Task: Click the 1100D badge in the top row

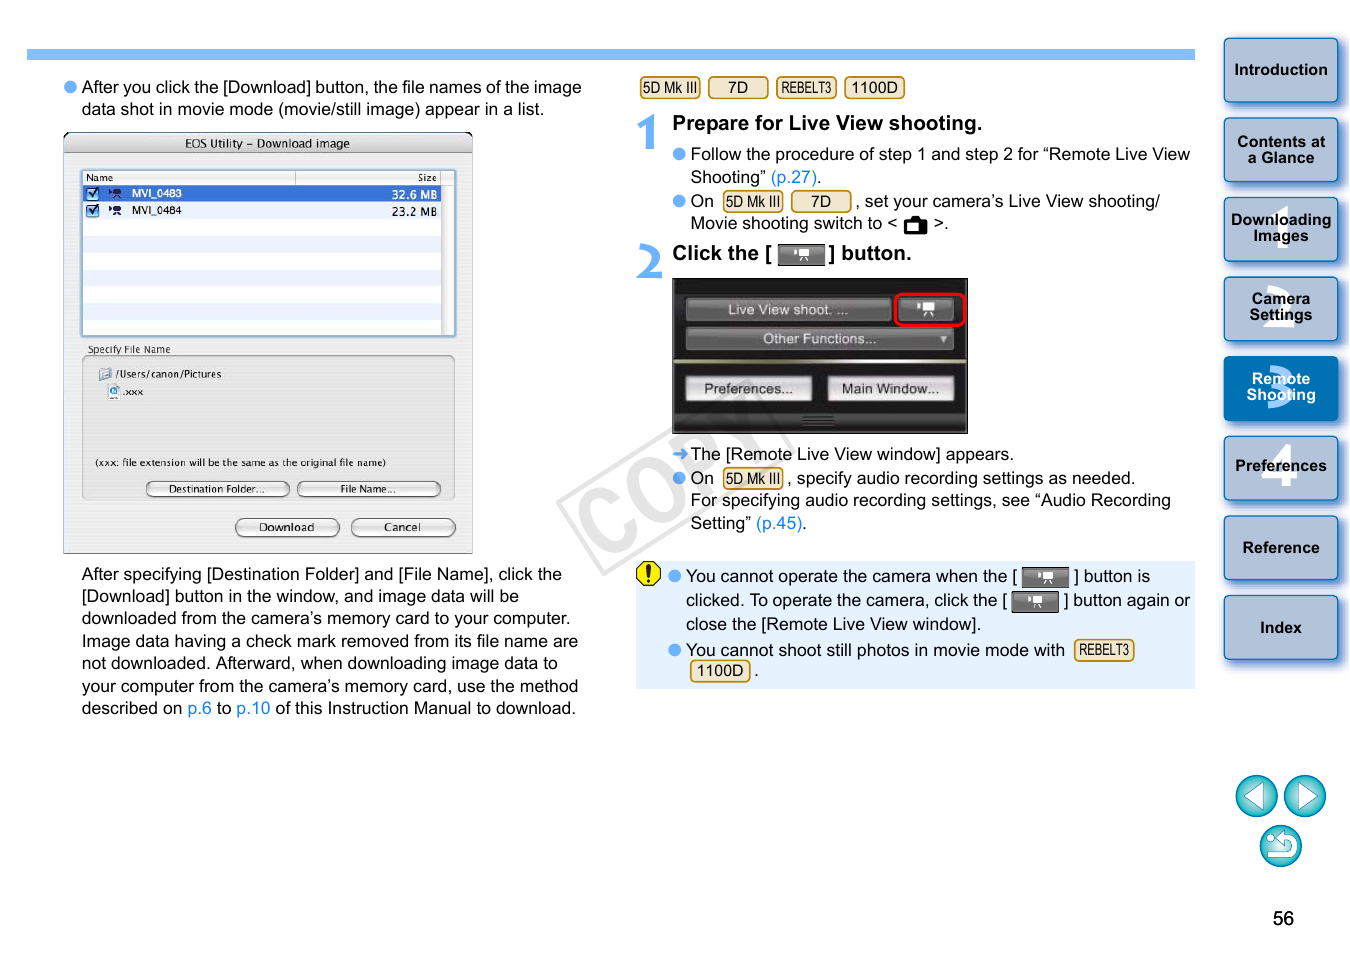Action: click(875, 88)
